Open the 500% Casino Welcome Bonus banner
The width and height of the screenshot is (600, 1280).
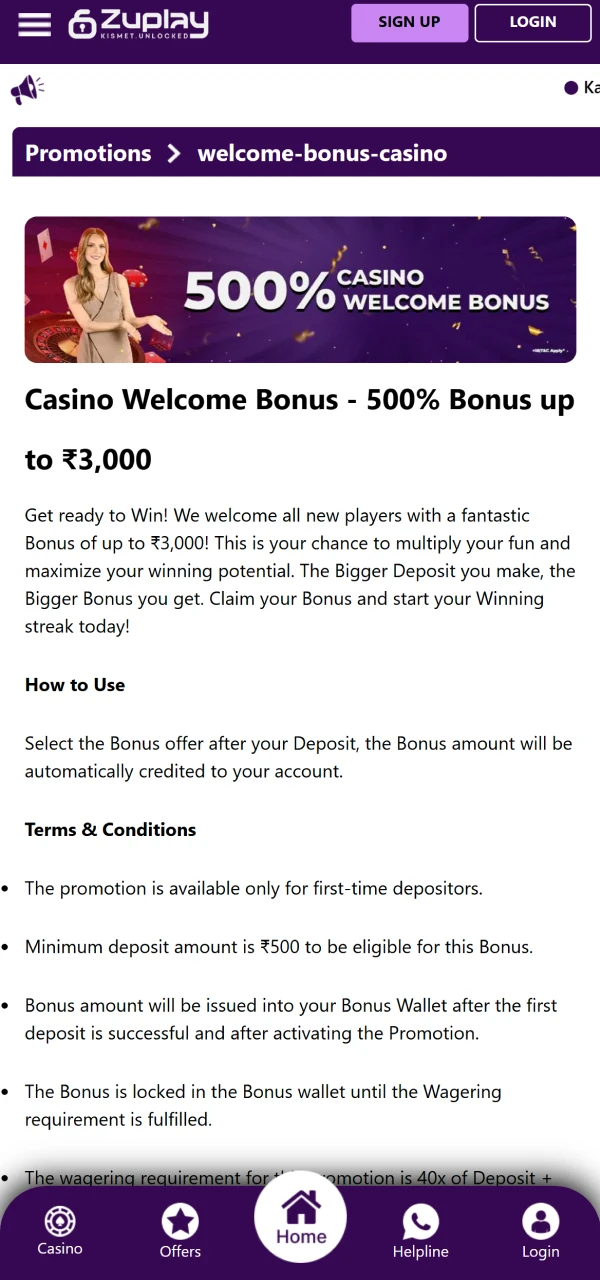click(300, 289)
